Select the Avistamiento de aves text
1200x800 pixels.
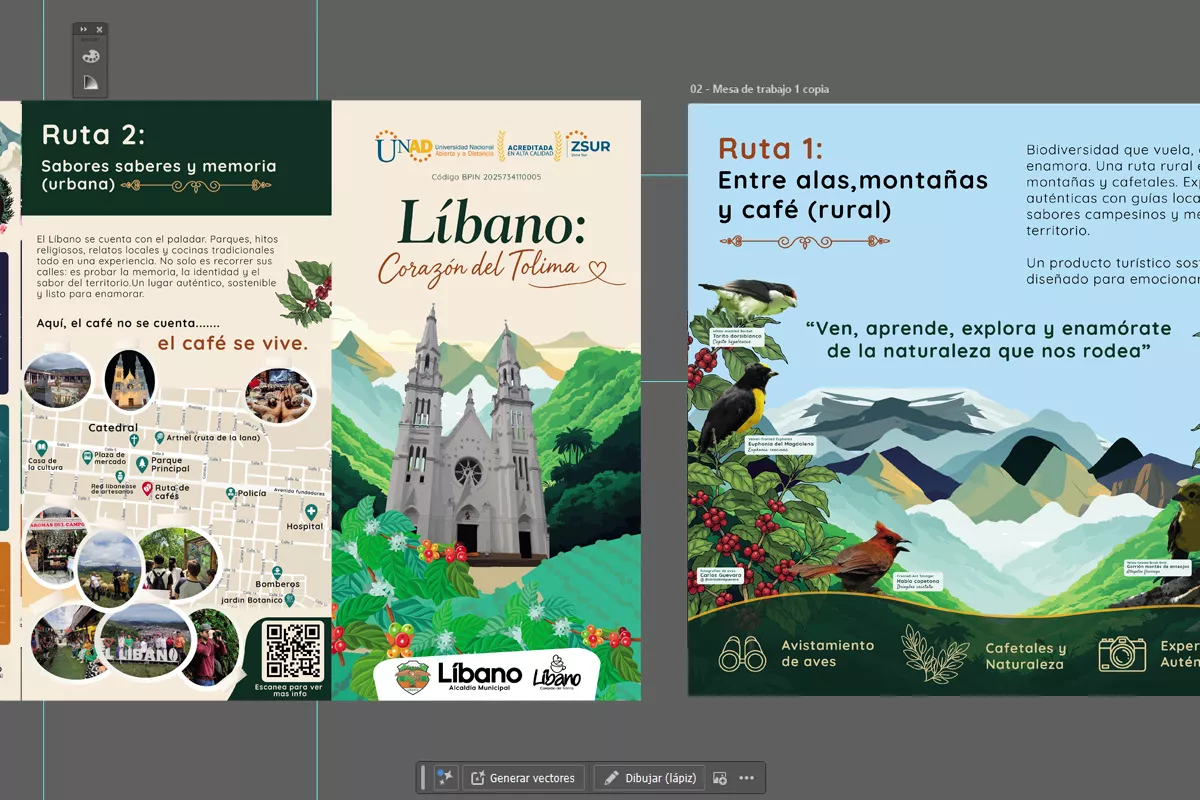pos(828,653)
